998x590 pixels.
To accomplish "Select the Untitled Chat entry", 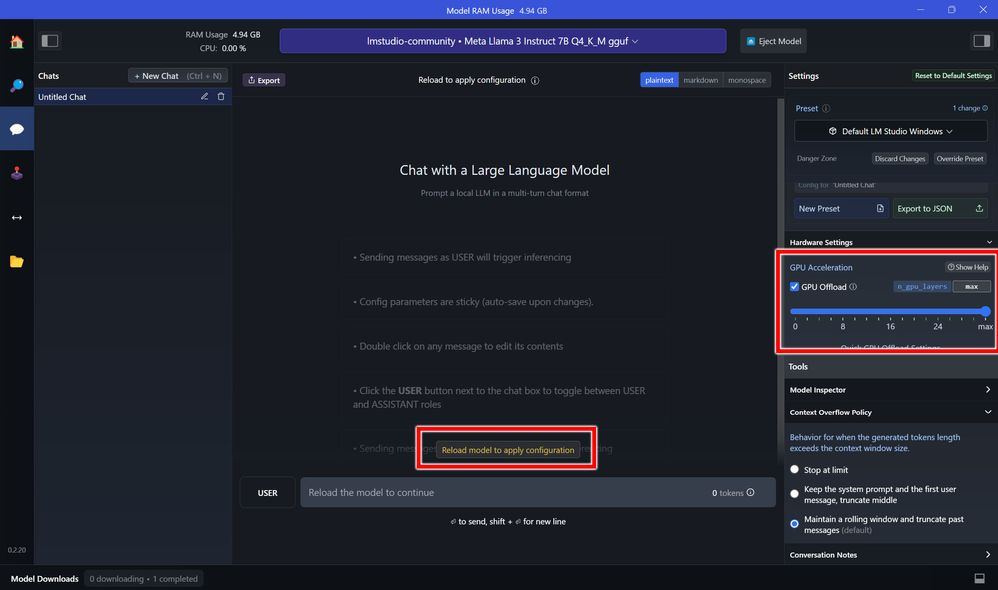I will pos(132,97).
